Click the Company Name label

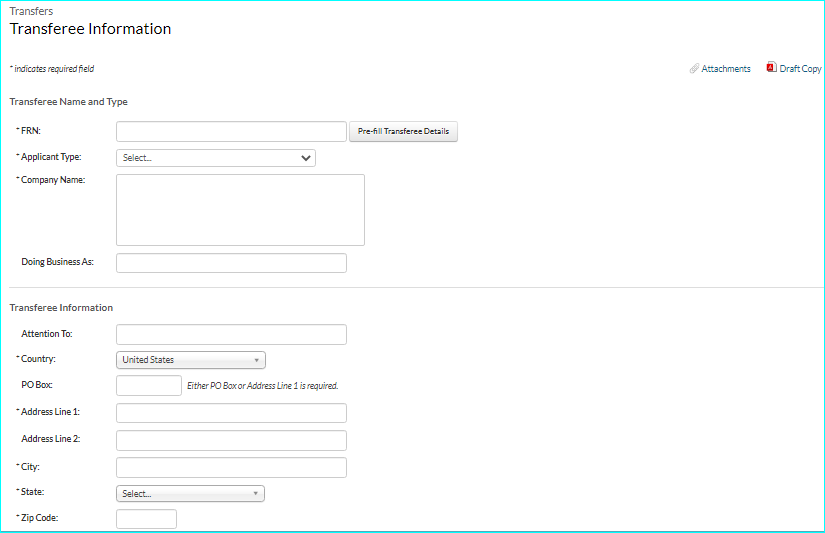pos(53,180)
